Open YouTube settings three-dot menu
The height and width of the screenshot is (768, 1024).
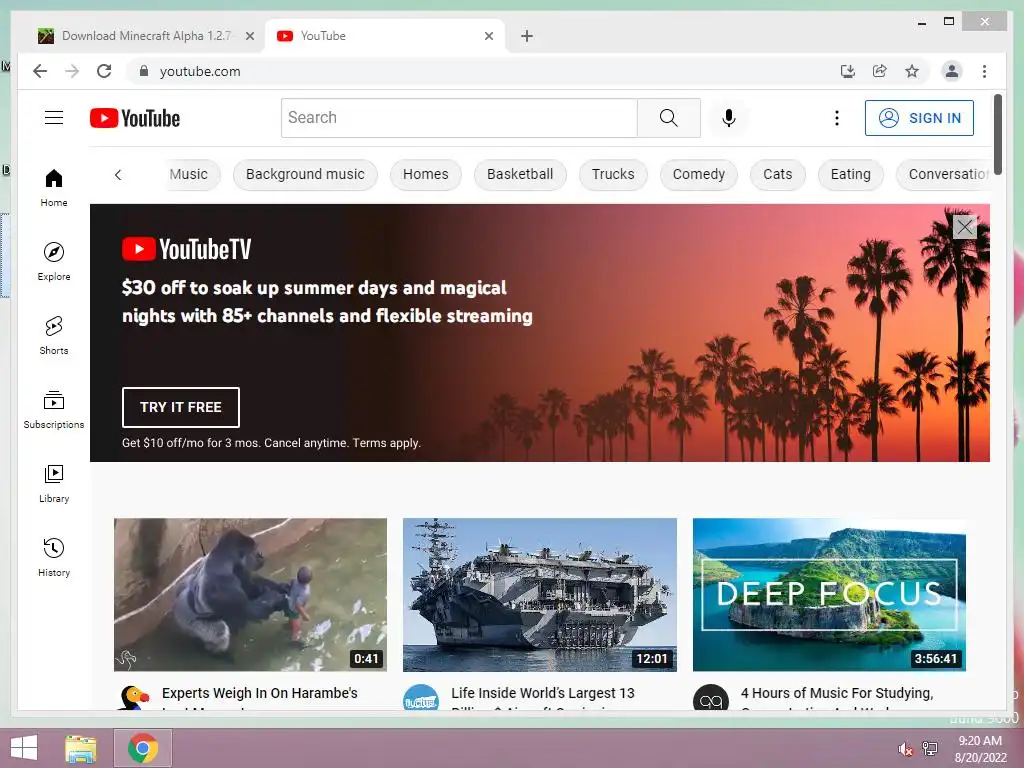(837, 118)
